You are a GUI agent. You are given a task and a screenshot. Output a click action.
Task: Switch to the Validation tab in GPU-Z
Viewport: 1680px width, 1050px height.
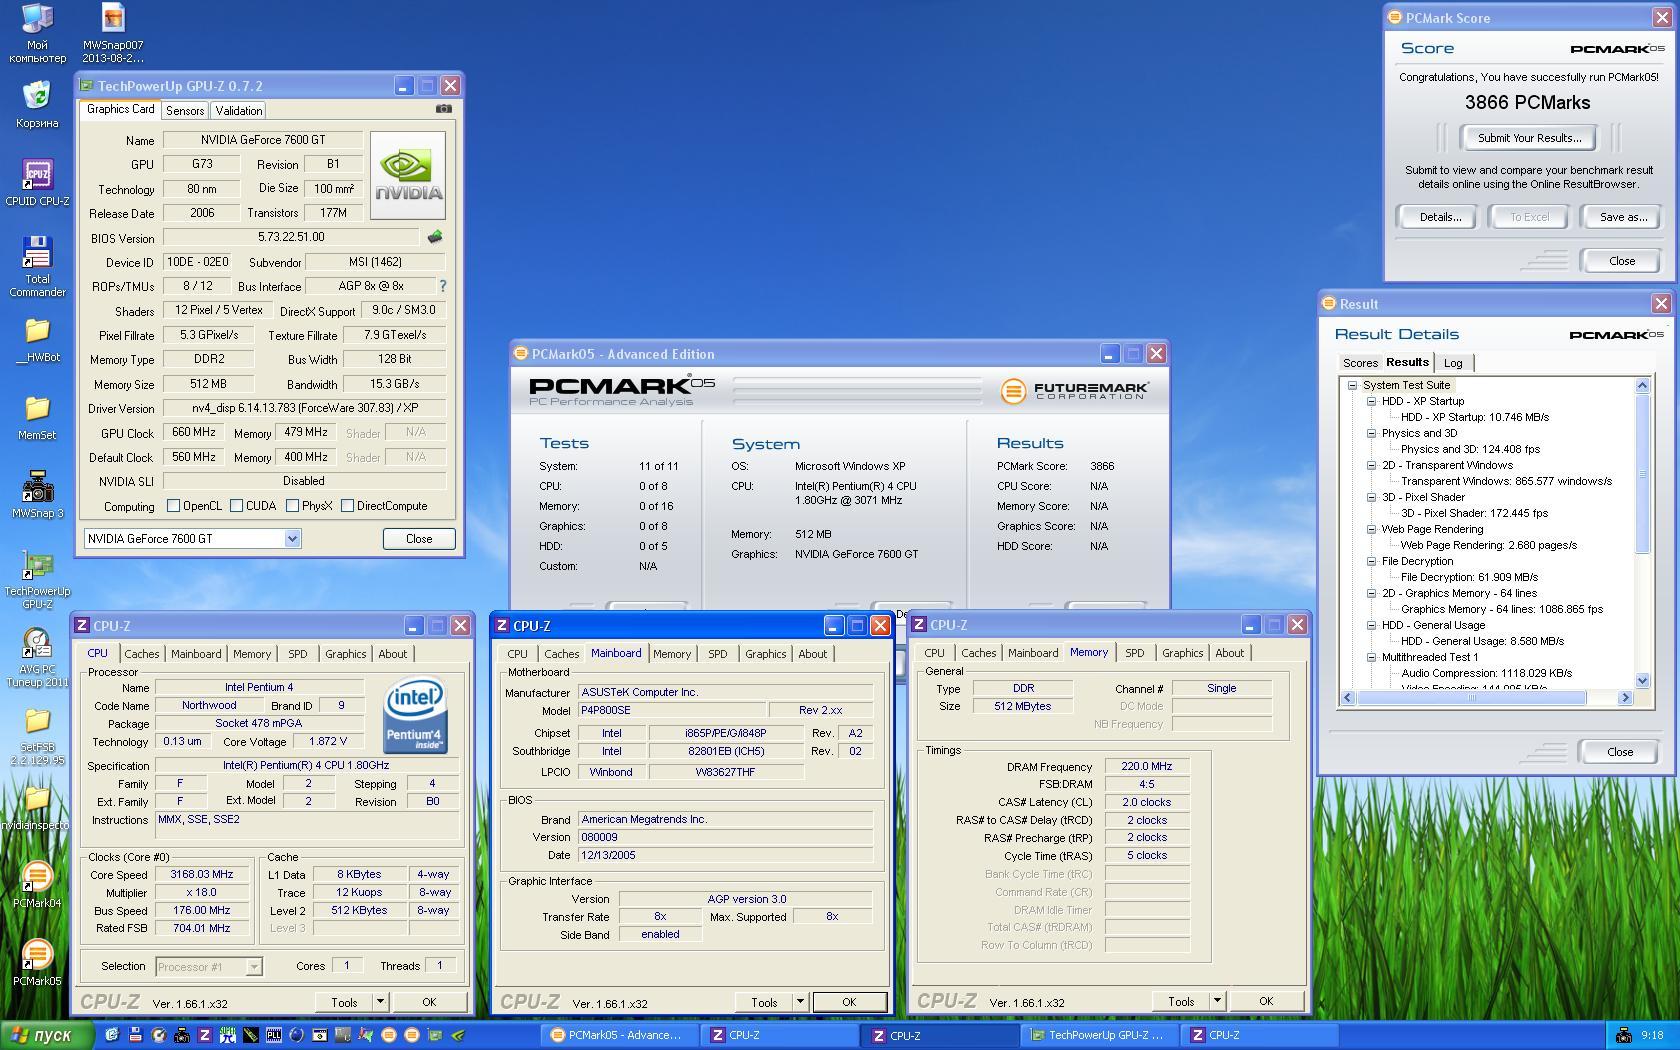[x=239, y=111]
